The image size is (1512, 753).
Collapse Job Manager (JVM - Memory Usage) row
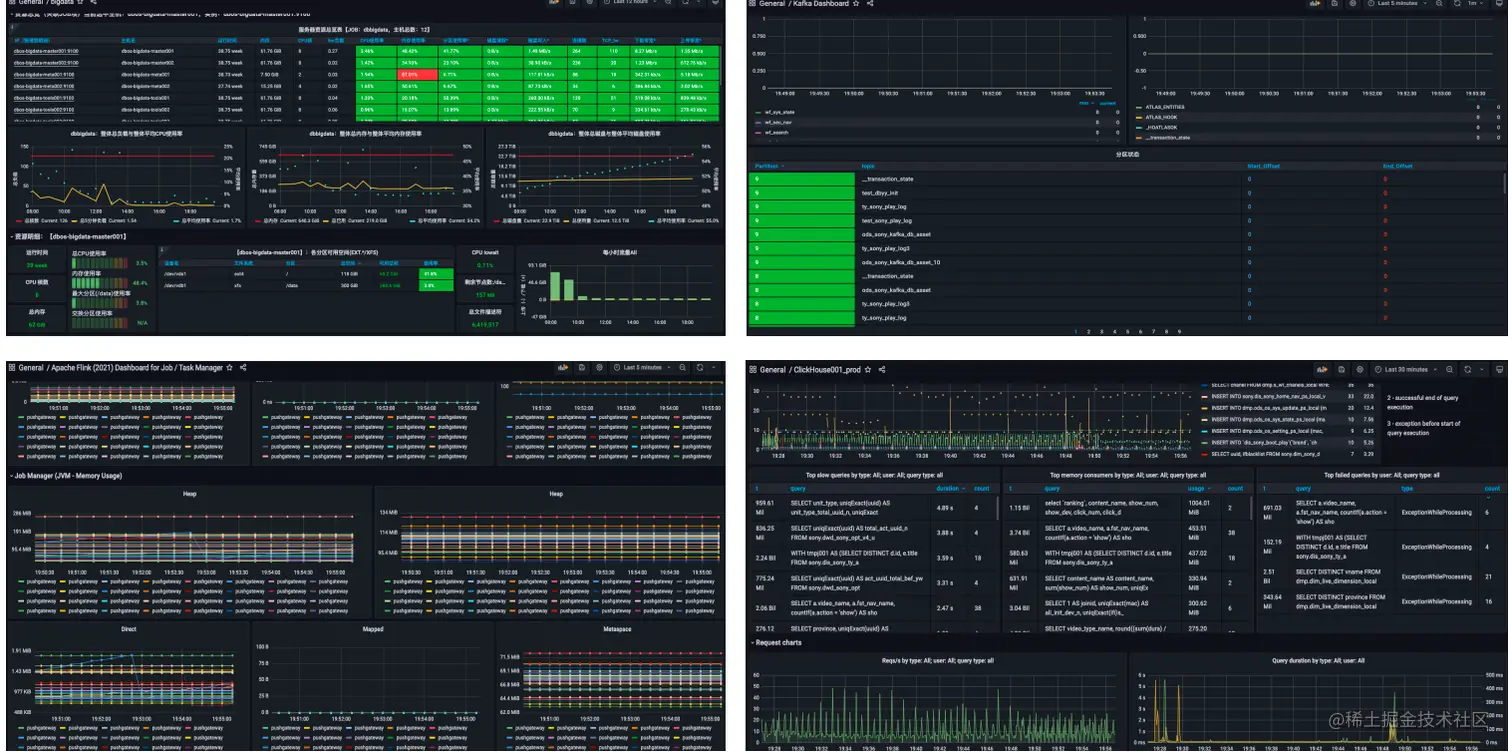(x=68, y=476)
